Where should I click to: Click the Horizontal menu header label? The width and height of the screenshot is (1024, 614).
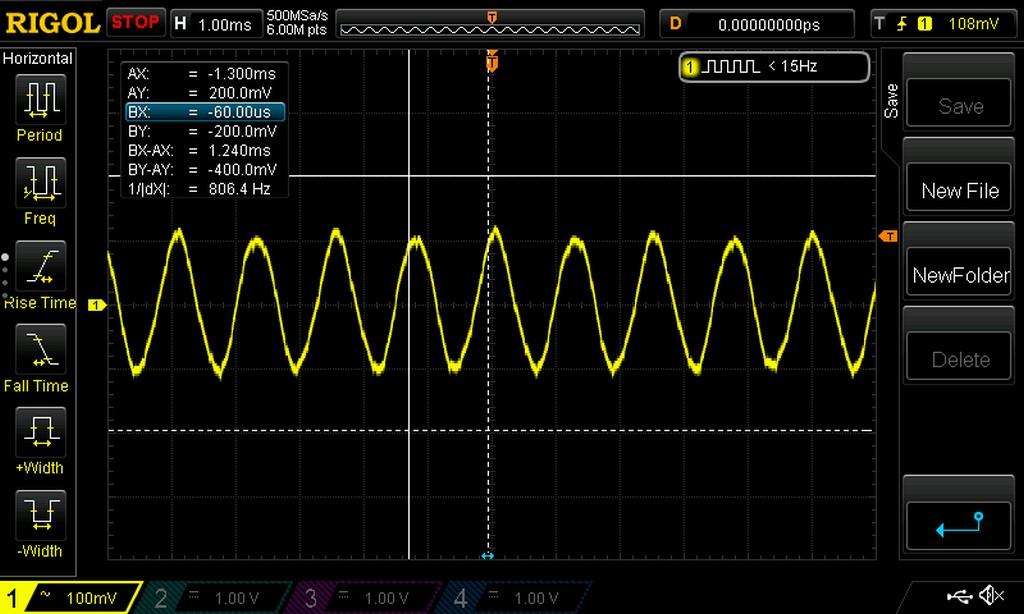pos(37,59)
